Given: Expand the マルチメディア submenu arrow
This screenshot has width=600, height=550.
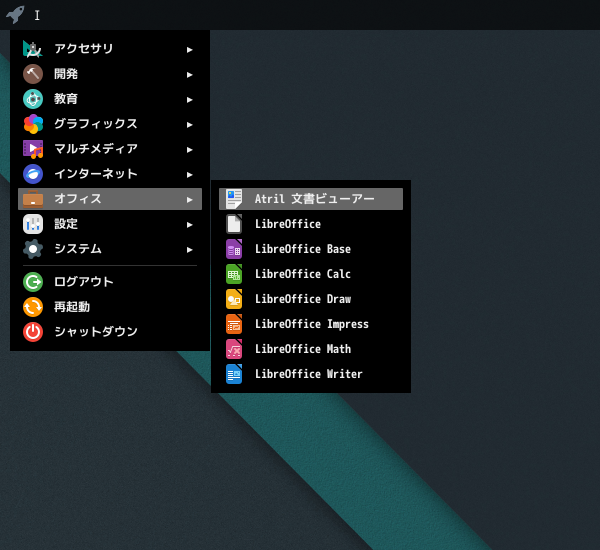Looking at the screenshot, I should point(189,150).
